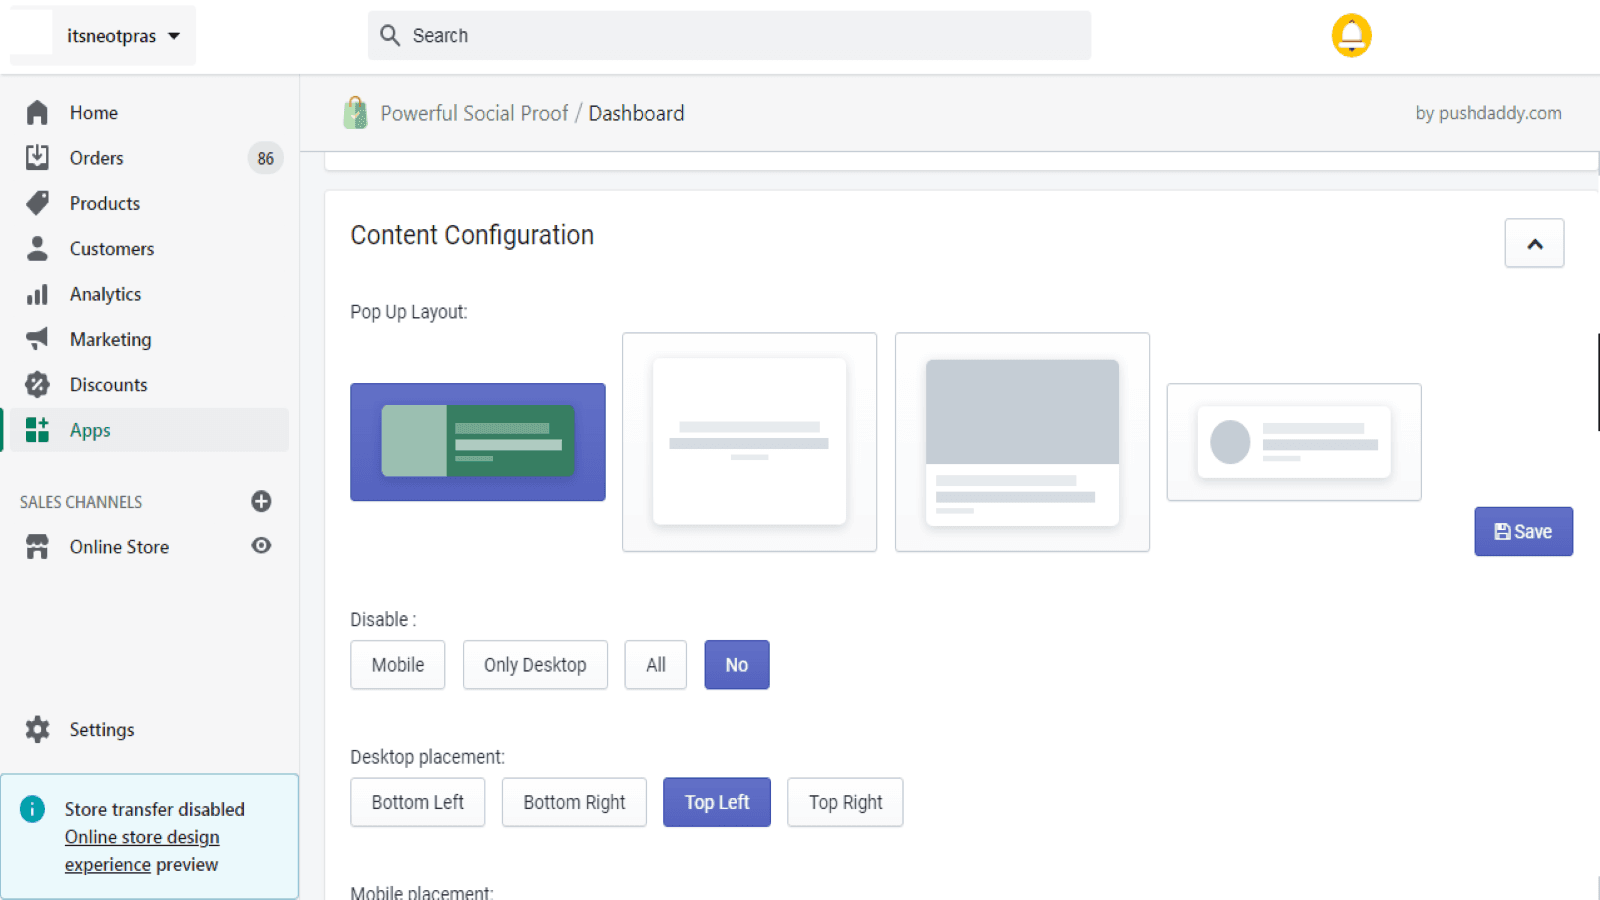Select the Products icon in the sidebar

37,203
